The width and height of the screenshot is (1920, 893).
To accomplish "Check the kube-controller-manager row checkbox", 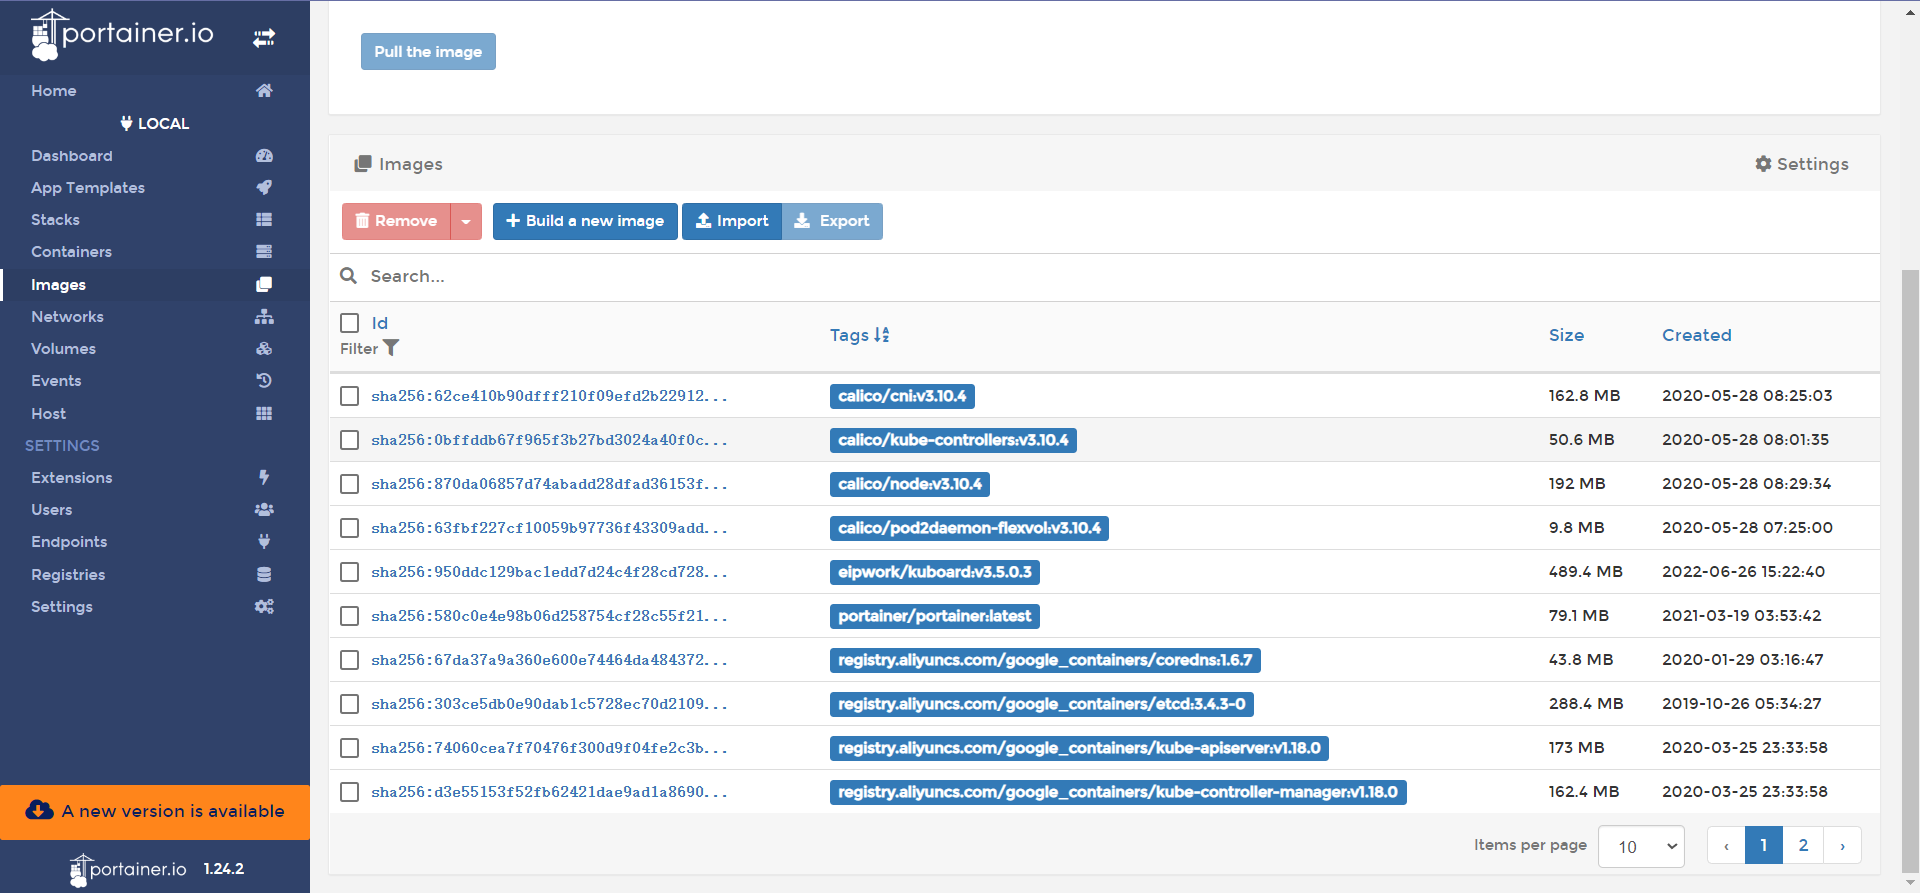I will [x=350, y=792].
